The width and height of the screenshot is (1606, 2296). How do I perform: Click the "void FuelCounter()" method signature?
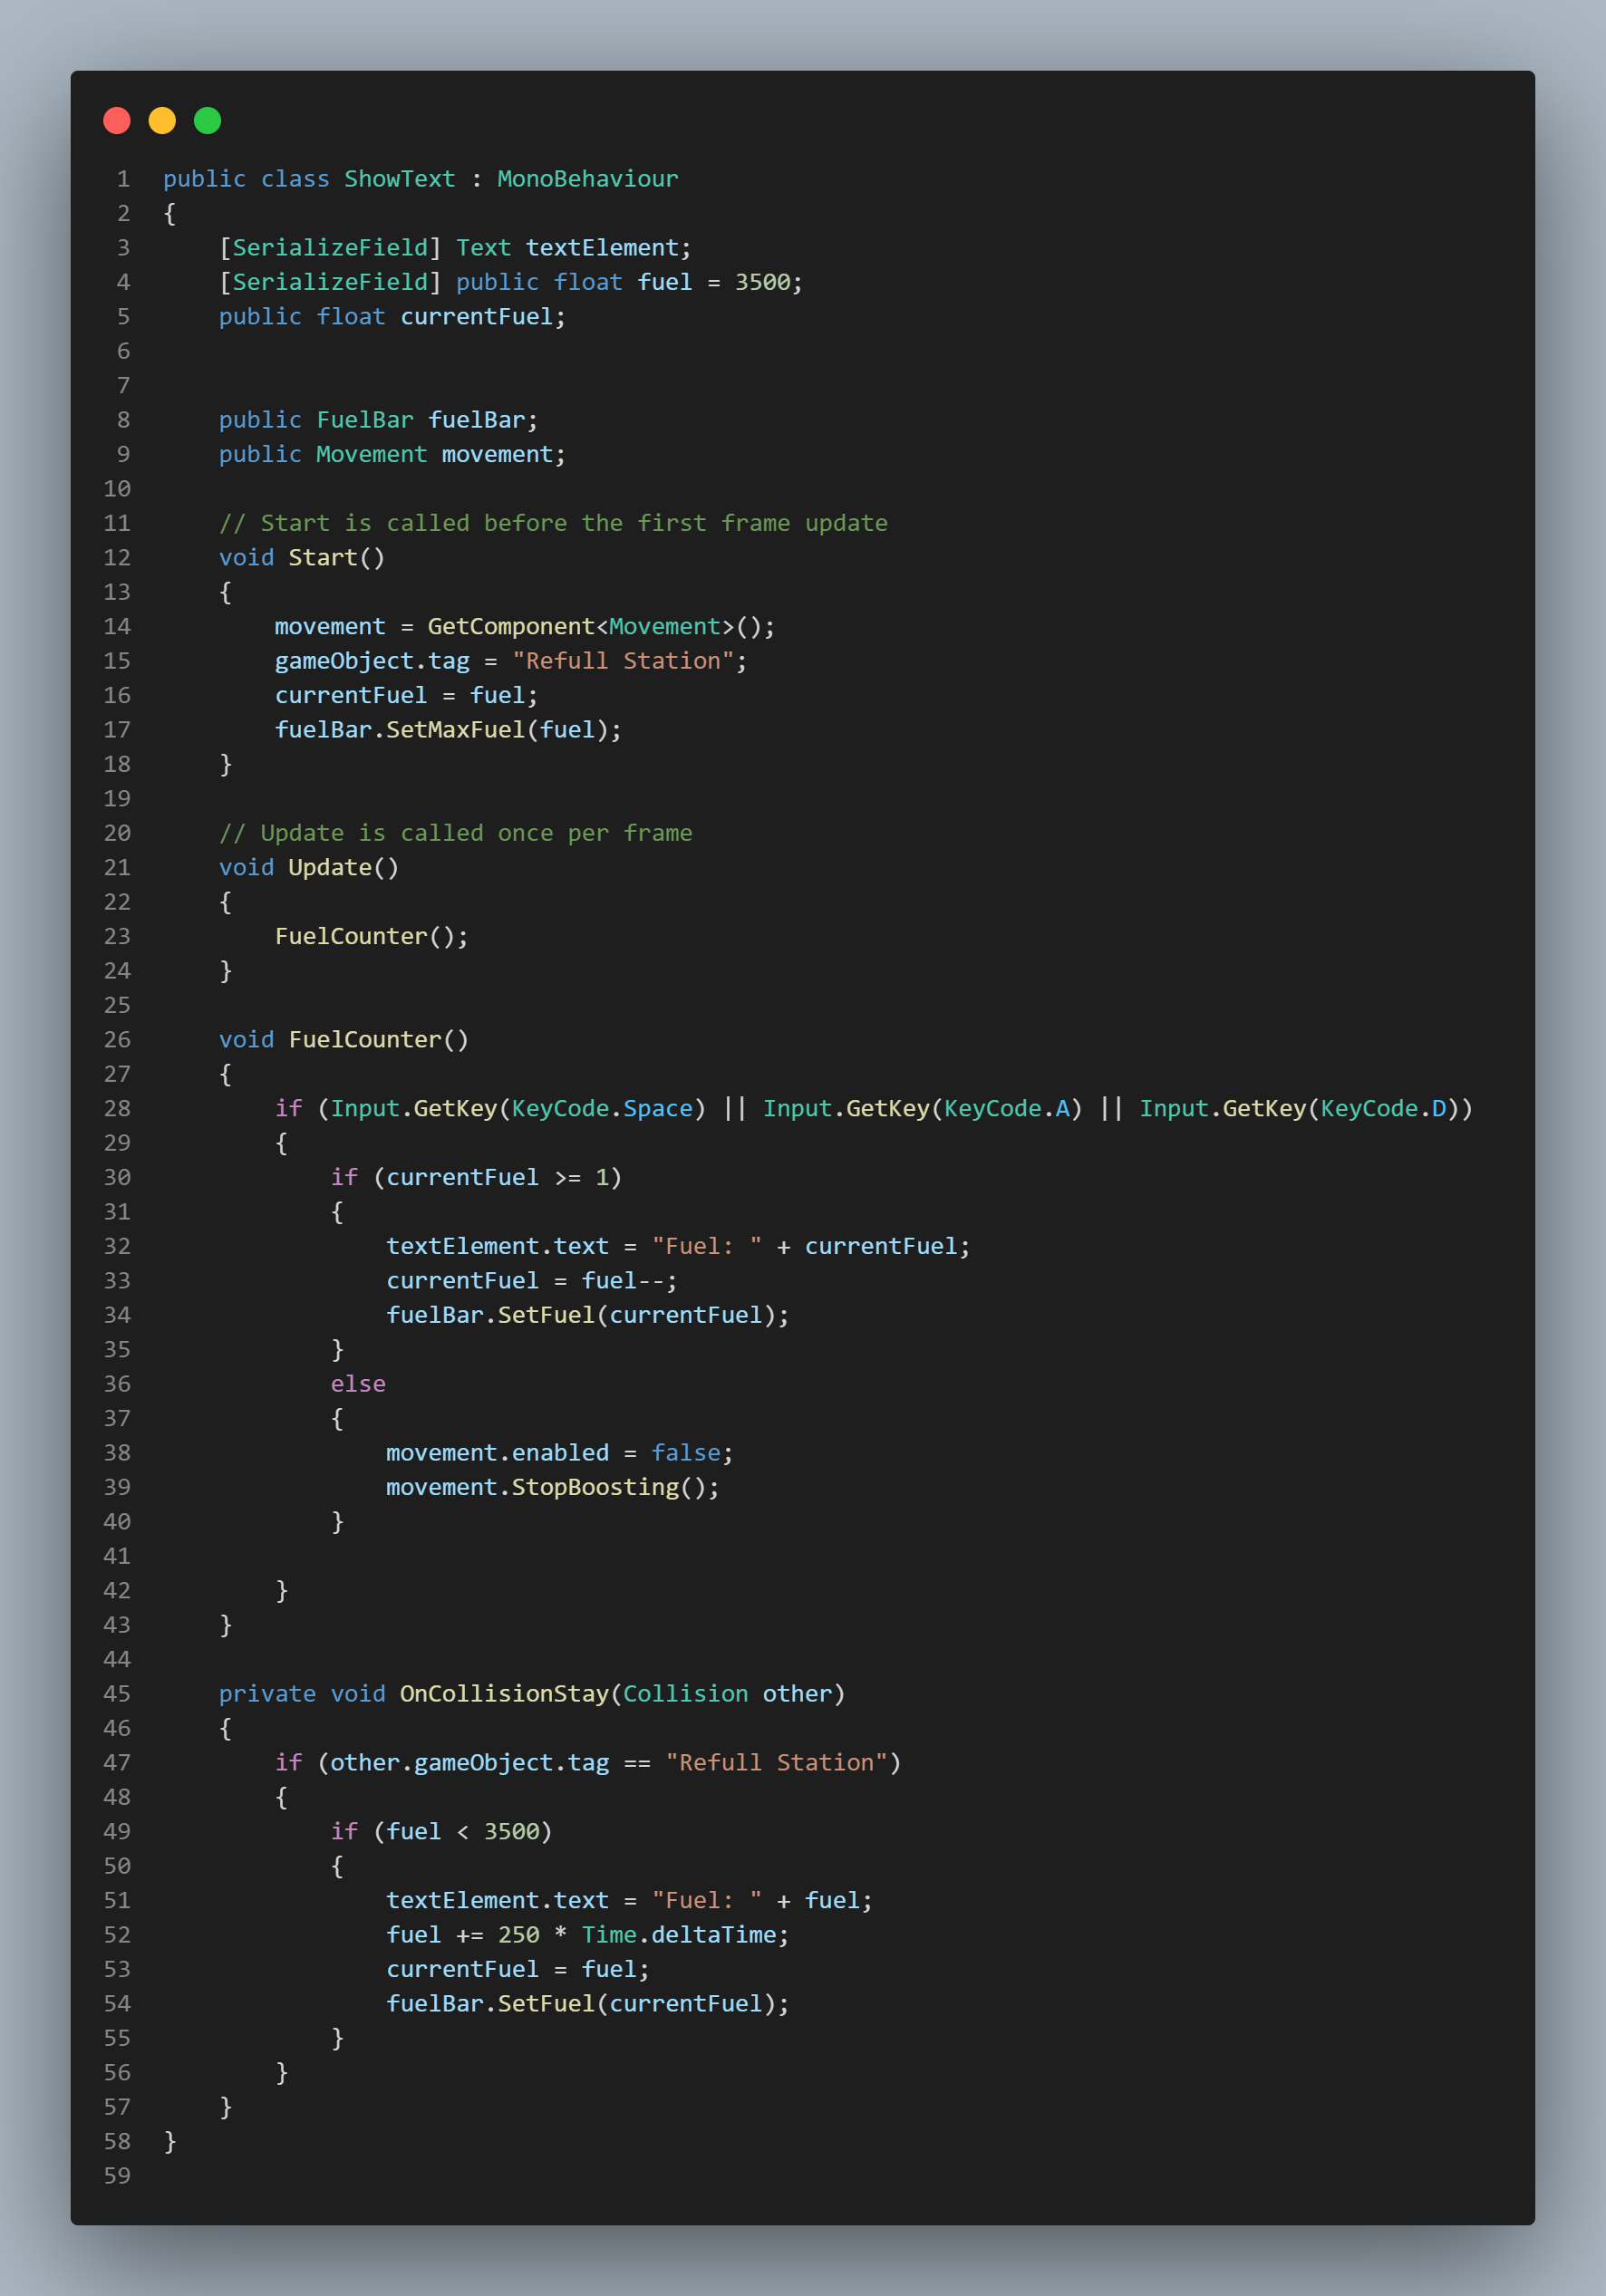tap(344, 1040)
